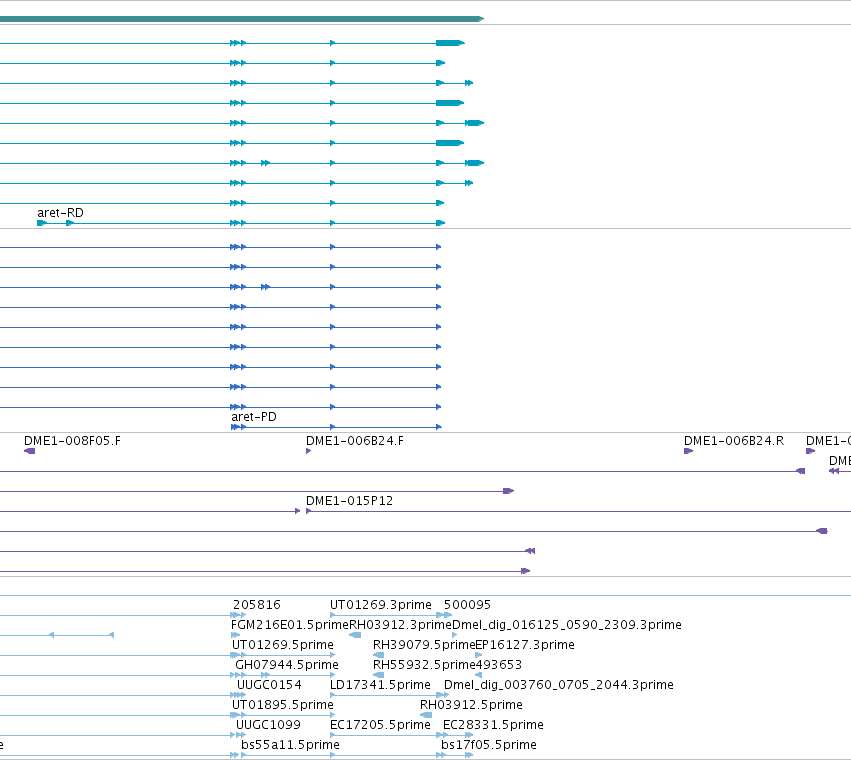Select the RH39079.5prime label
Viewport: 851px width, 760px height.
424,645
